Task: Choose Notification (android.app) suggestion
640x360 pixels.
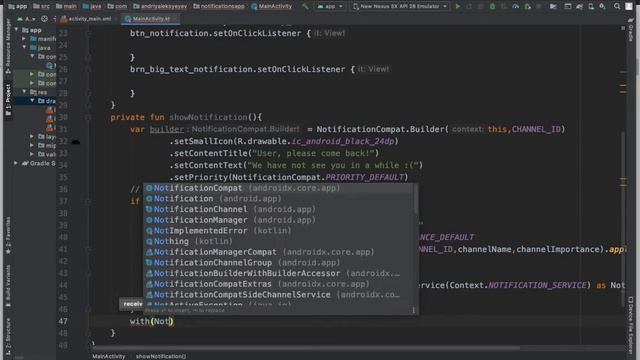Action: 278,199
